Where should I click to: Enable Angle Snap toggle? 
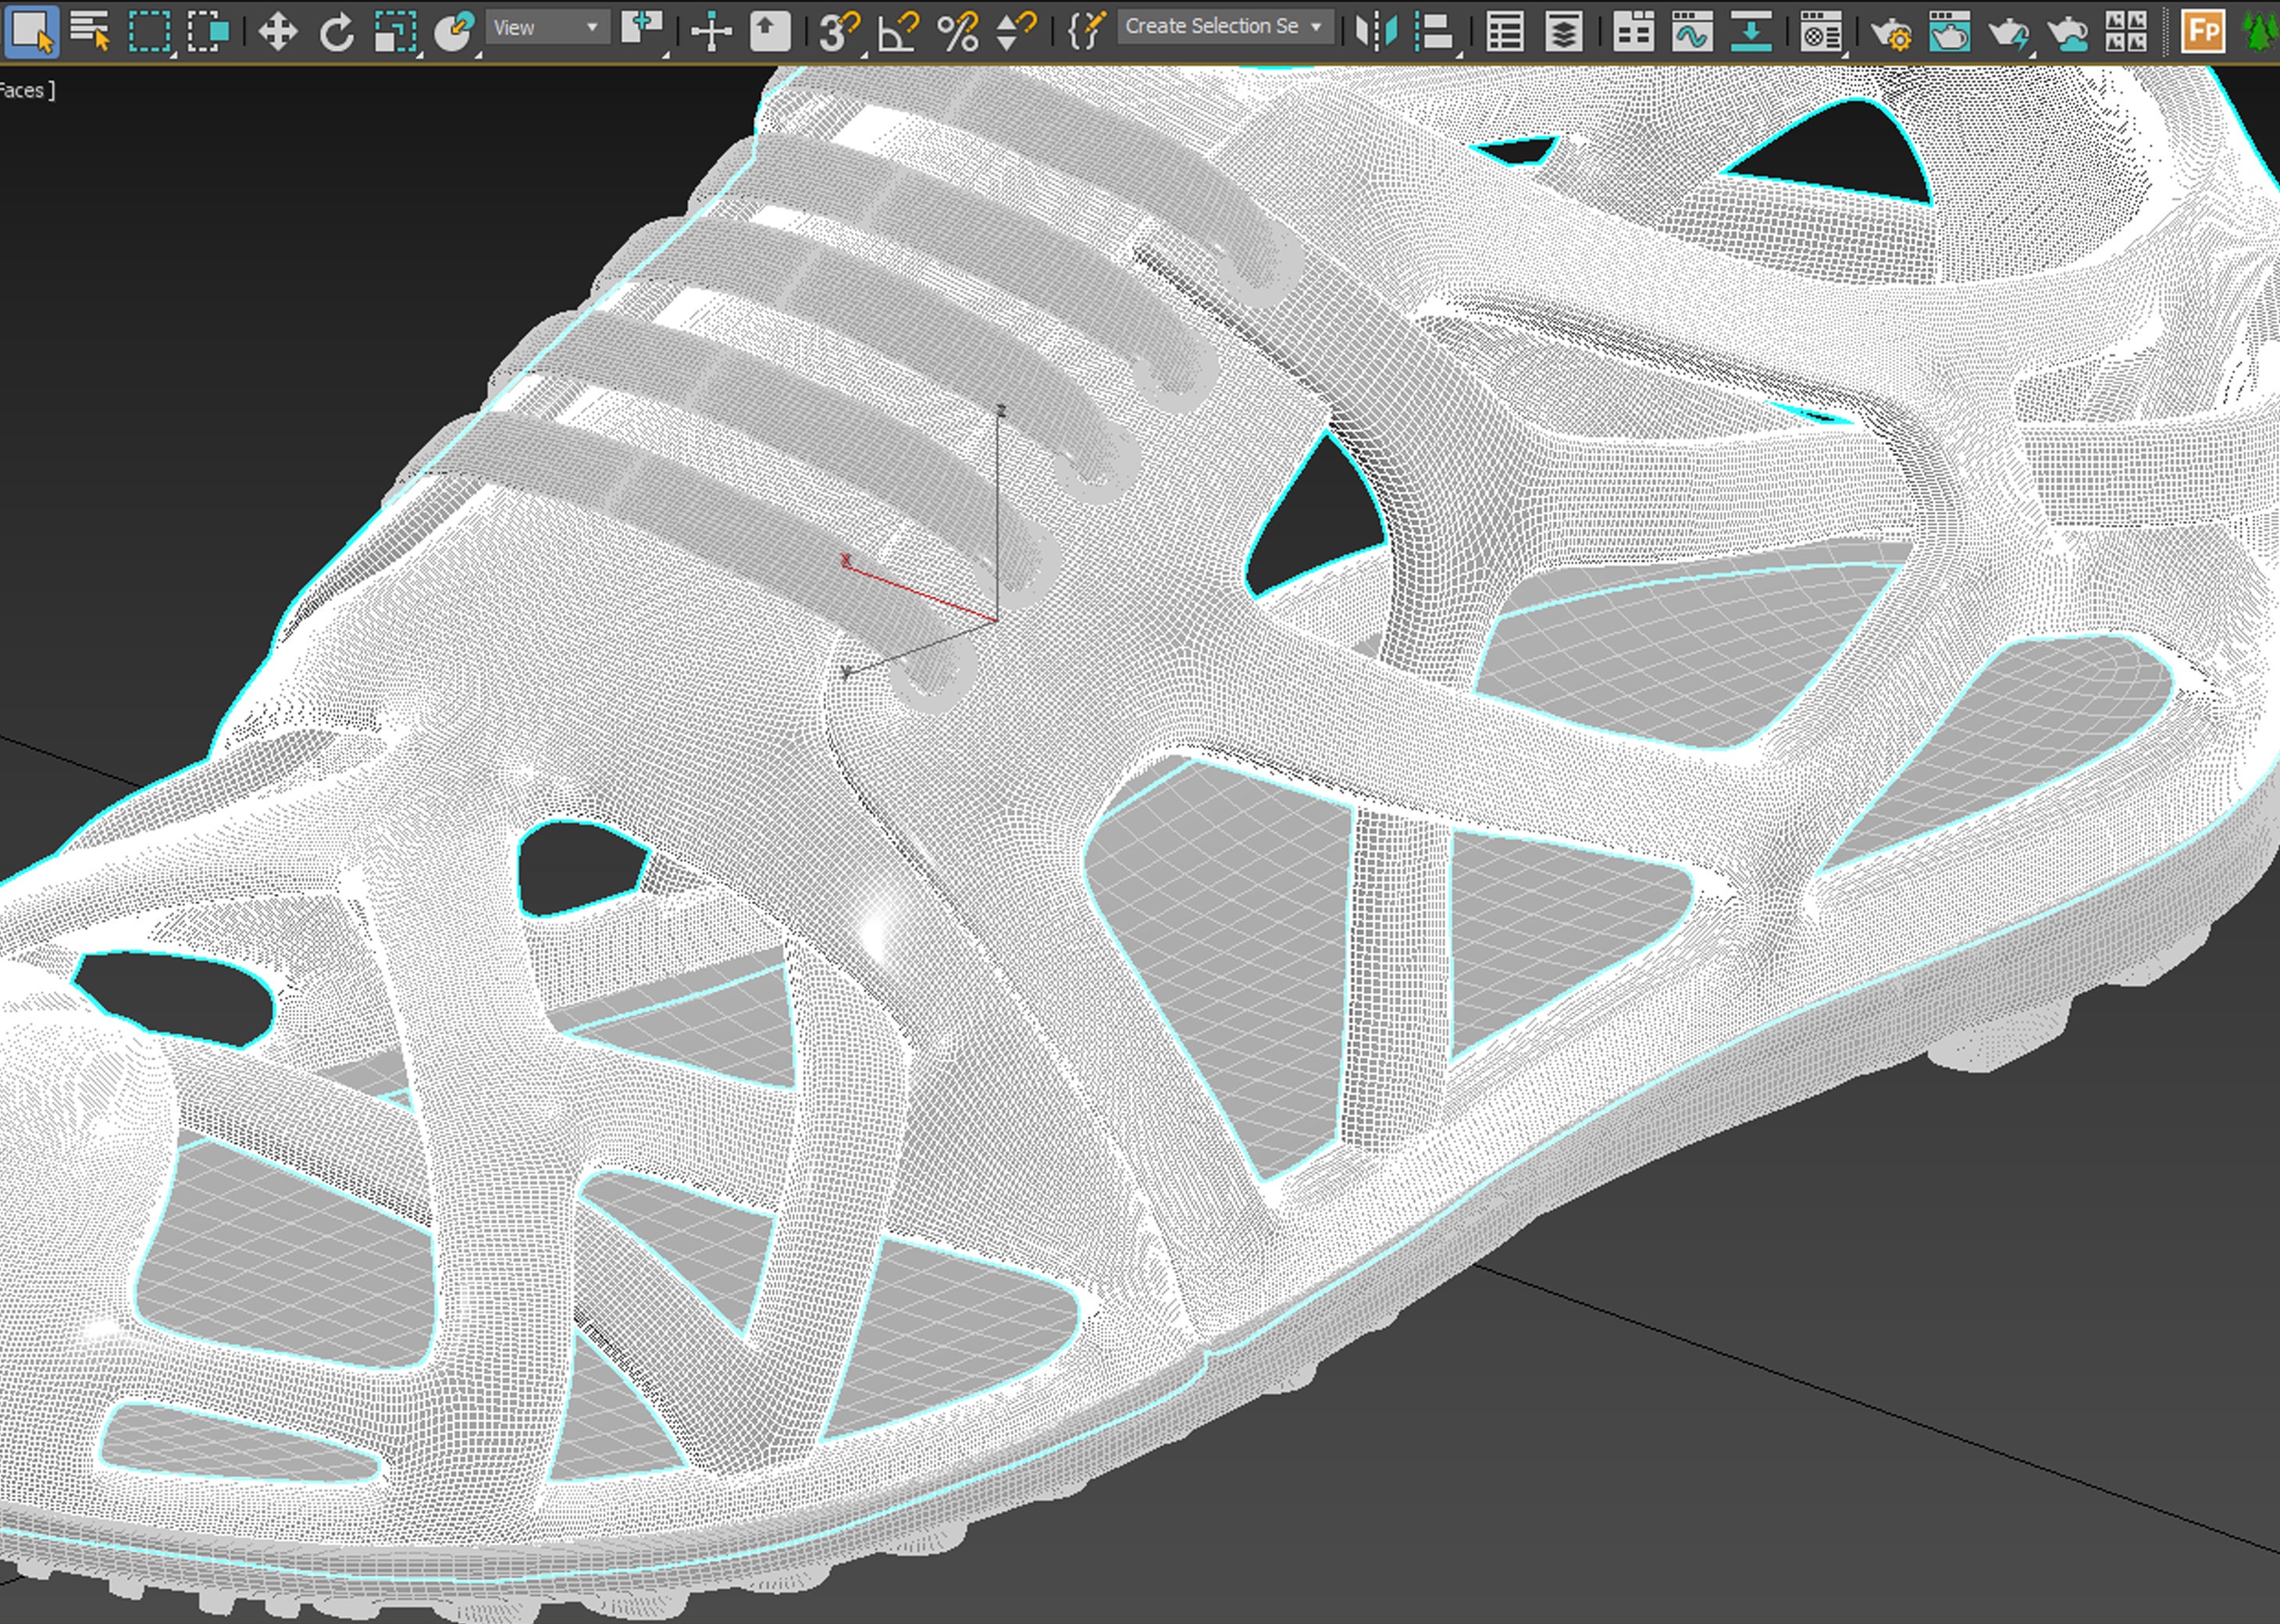[898, 30]
